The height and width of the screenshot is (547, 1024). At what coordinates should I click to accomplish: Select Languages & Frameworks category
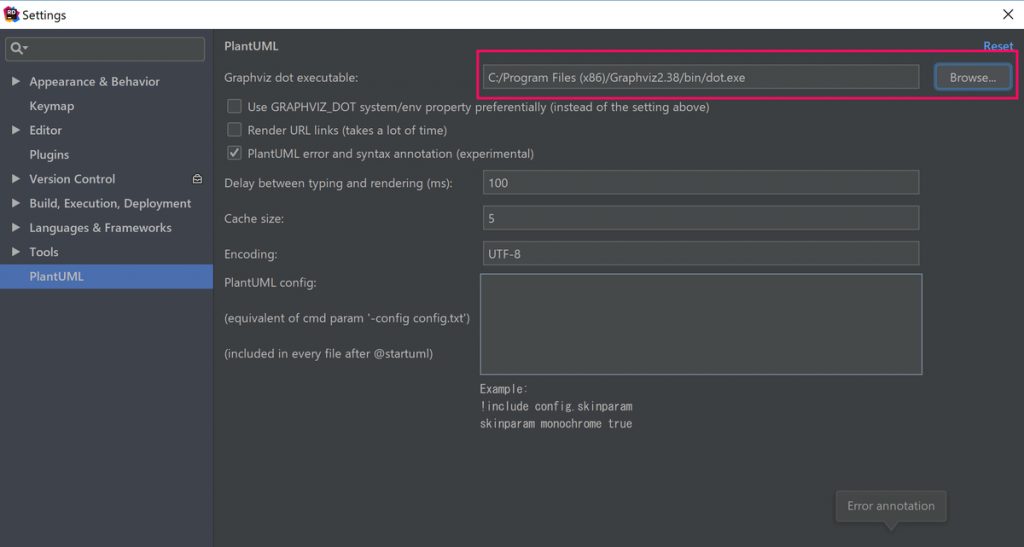100,227
